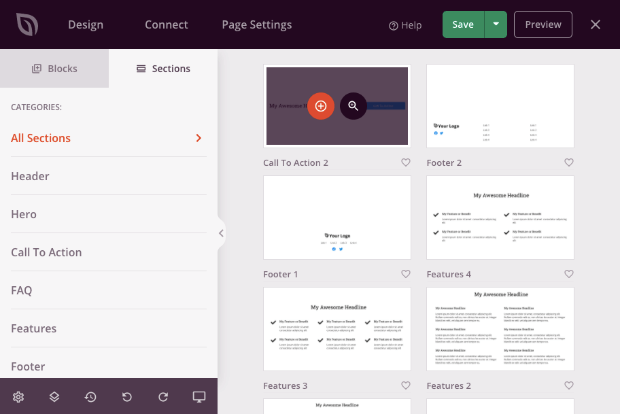Preview Call To Action 2 with magnifier icon
Viewport: 620px width, 414px height.
point(353,106)
